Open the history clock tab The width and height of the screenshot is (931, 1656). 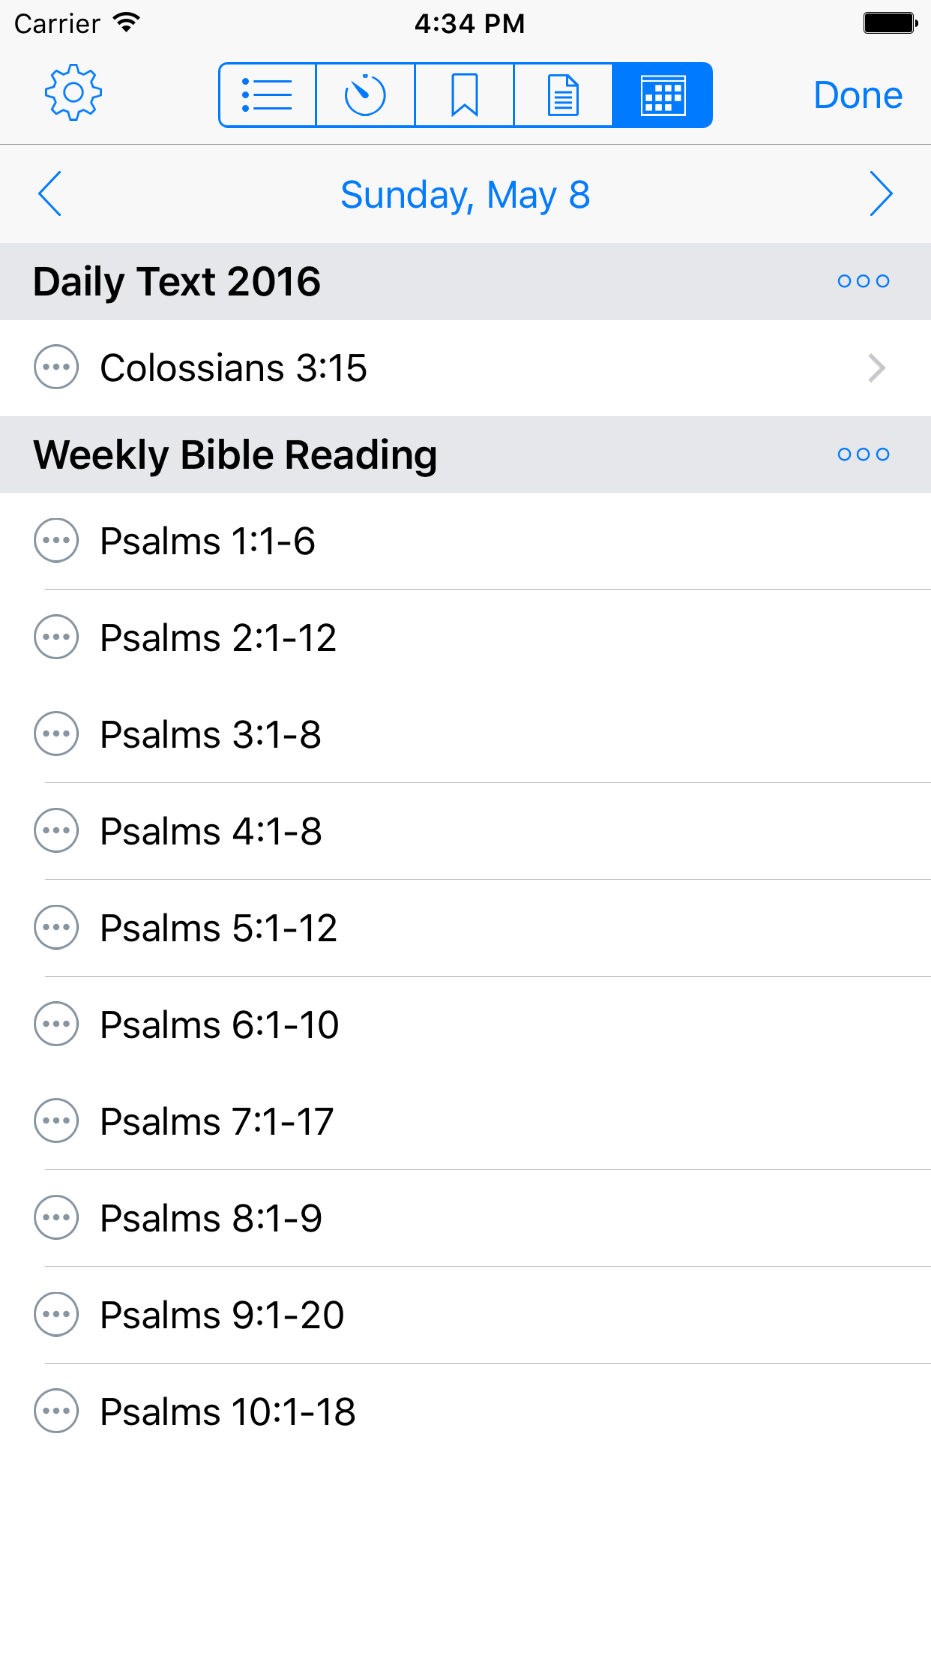[365, 95]
